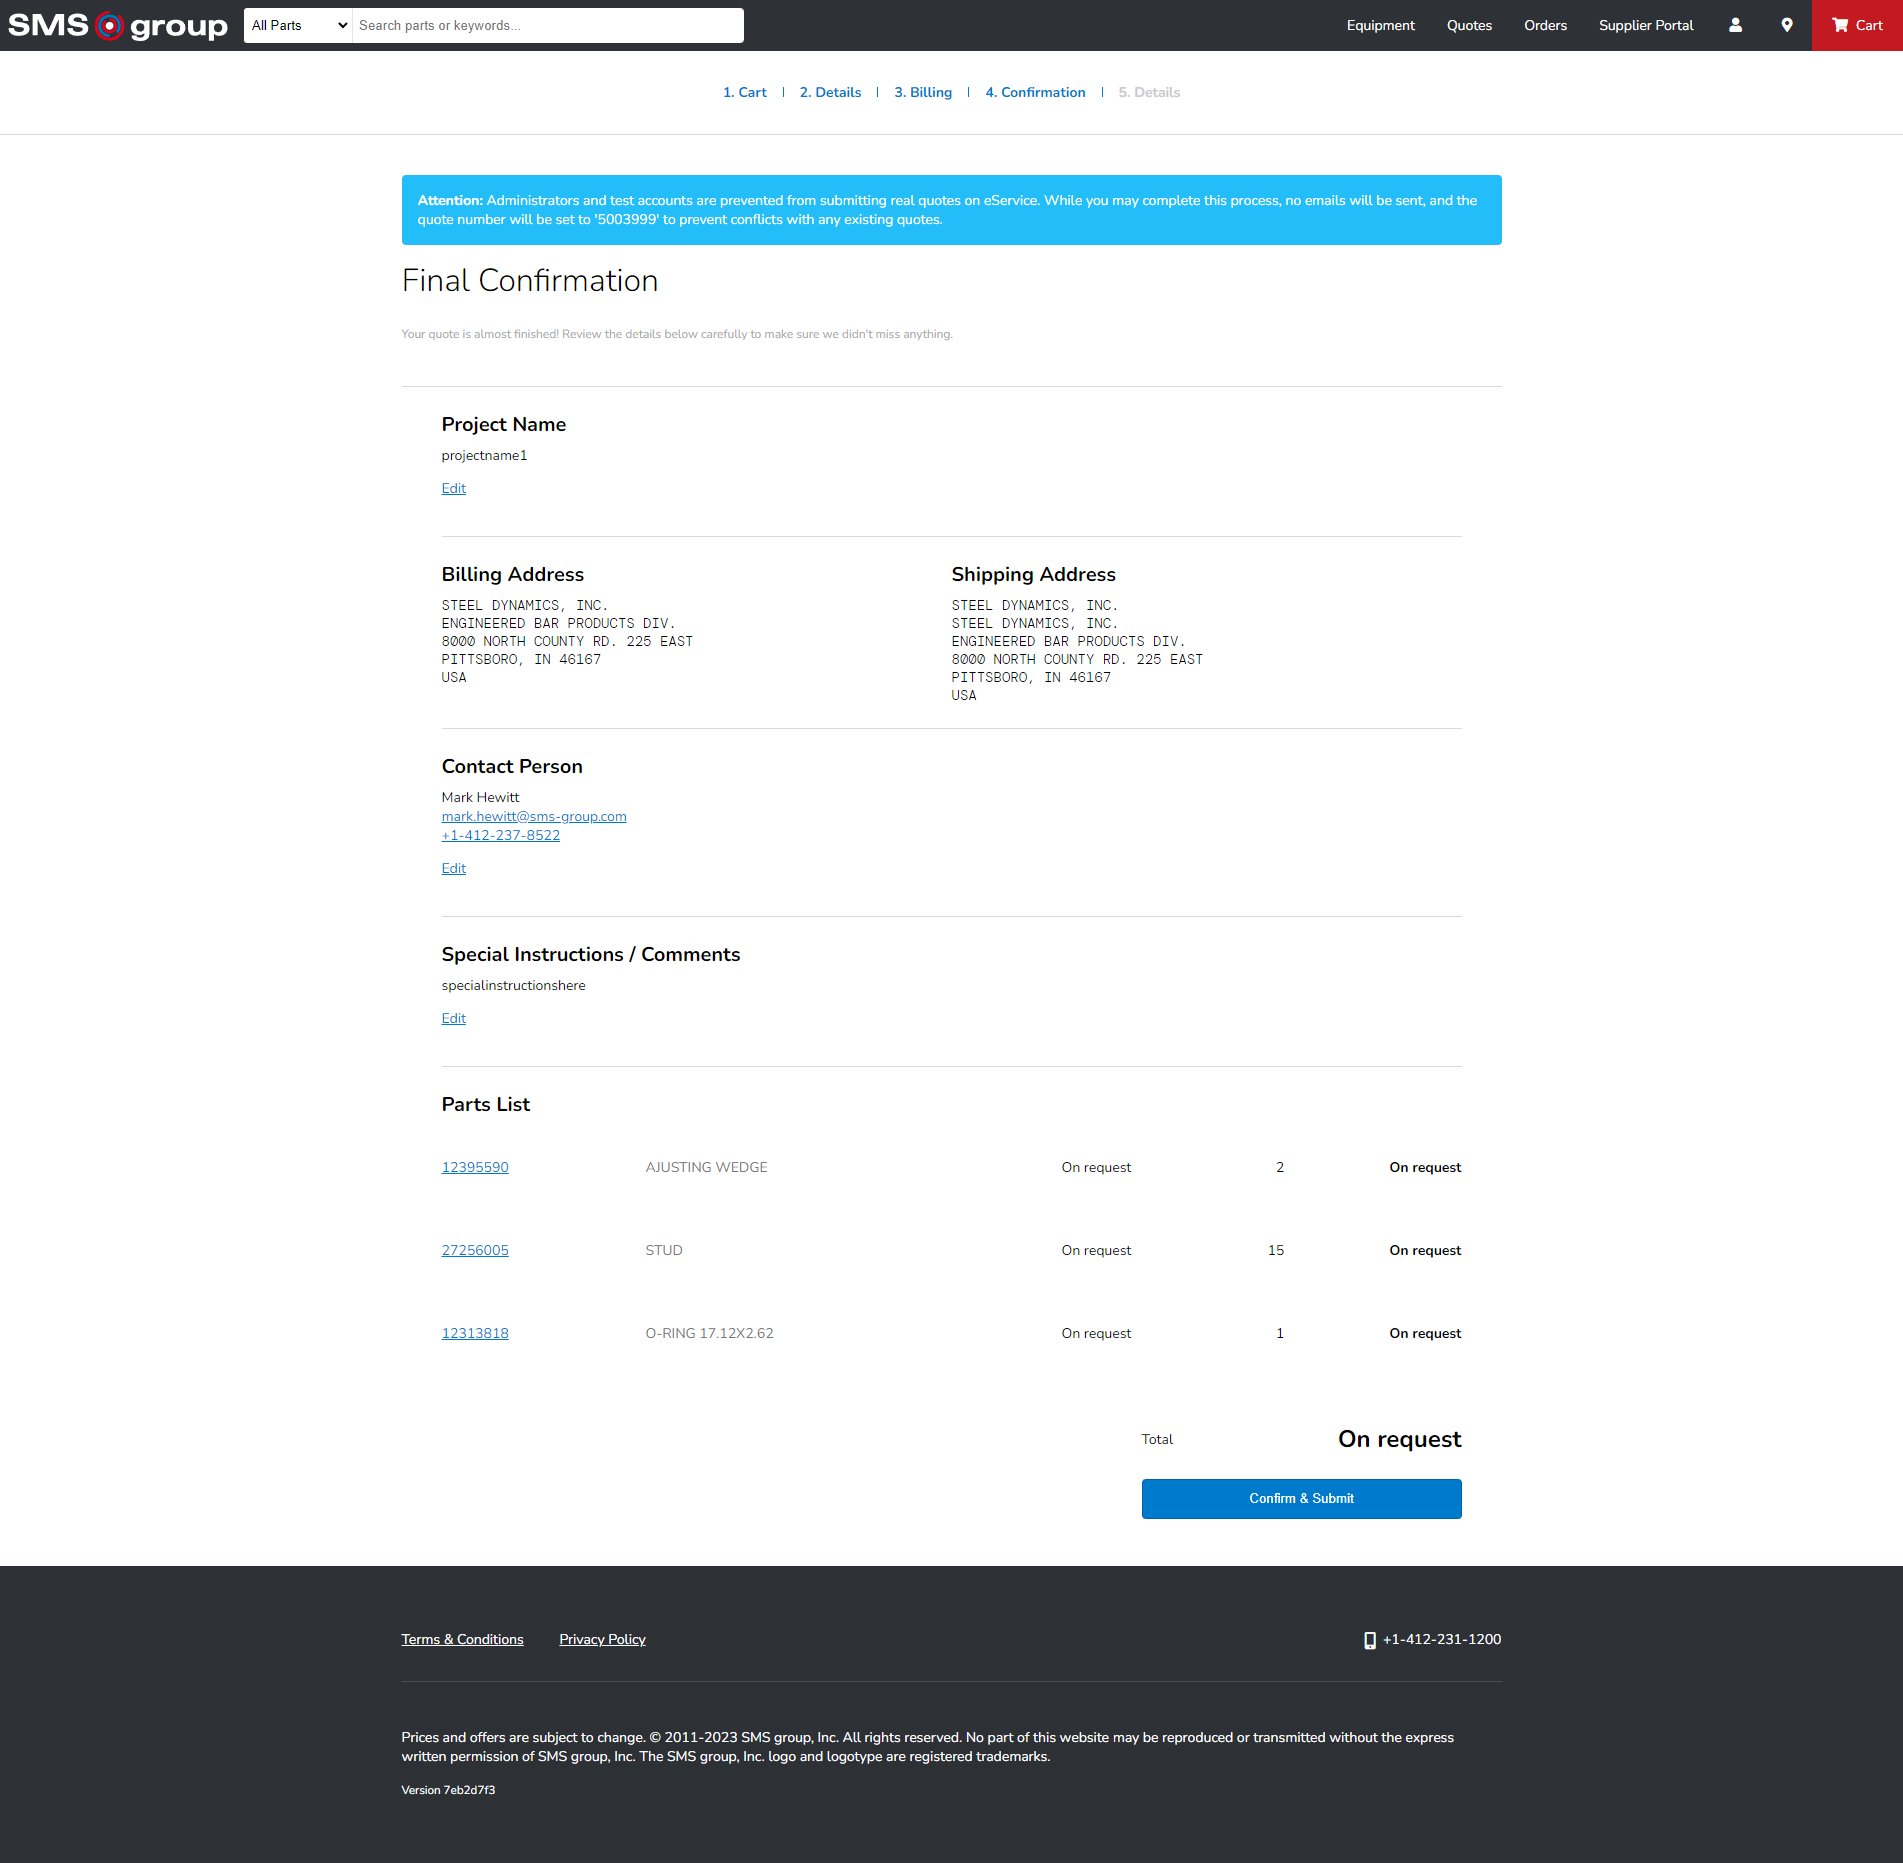Expand the All Parts category dropdown

tap(298, 25)
